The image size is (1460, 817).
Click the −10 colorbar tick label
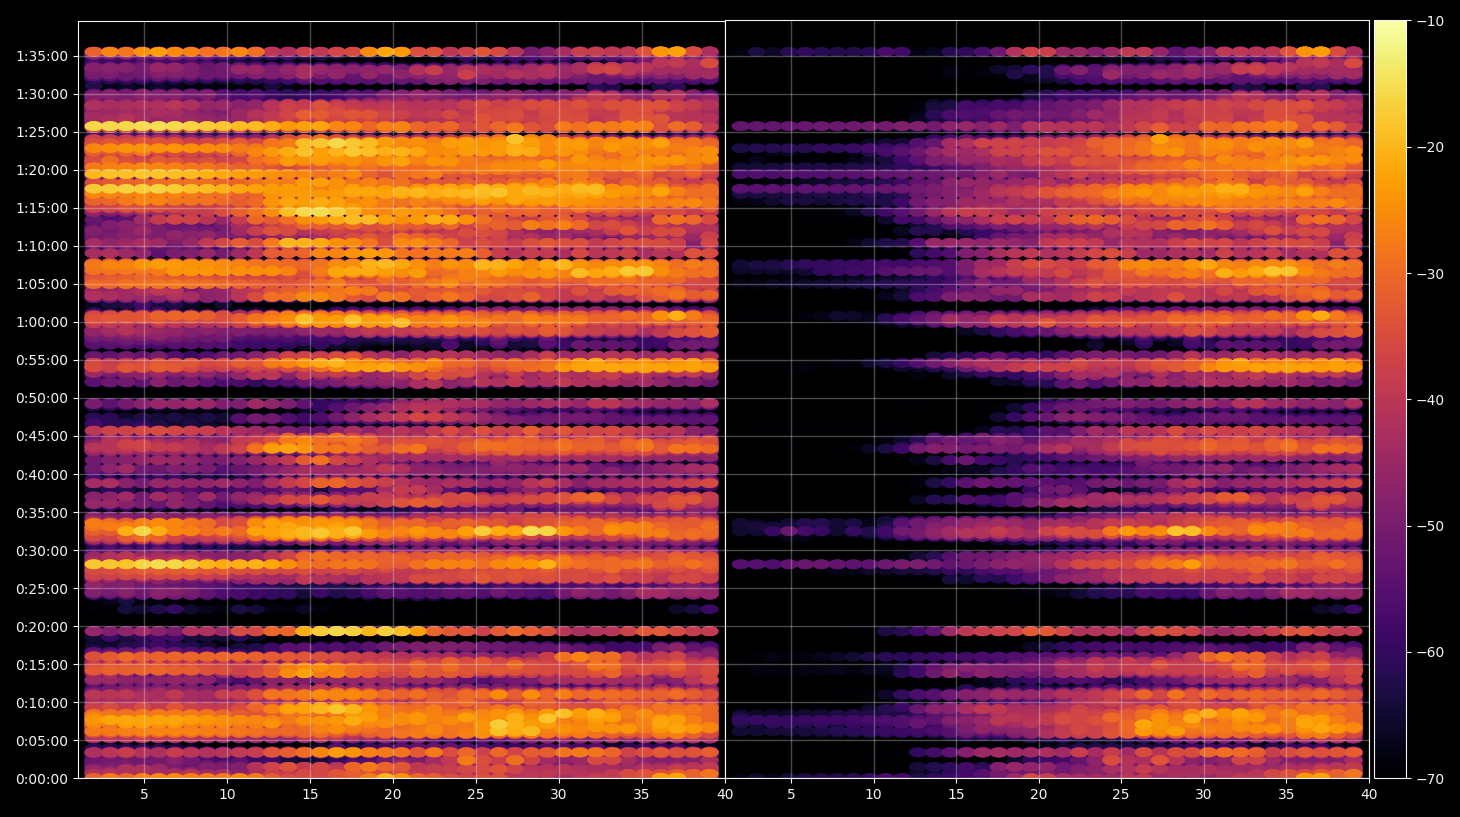tap(1430, 21)
